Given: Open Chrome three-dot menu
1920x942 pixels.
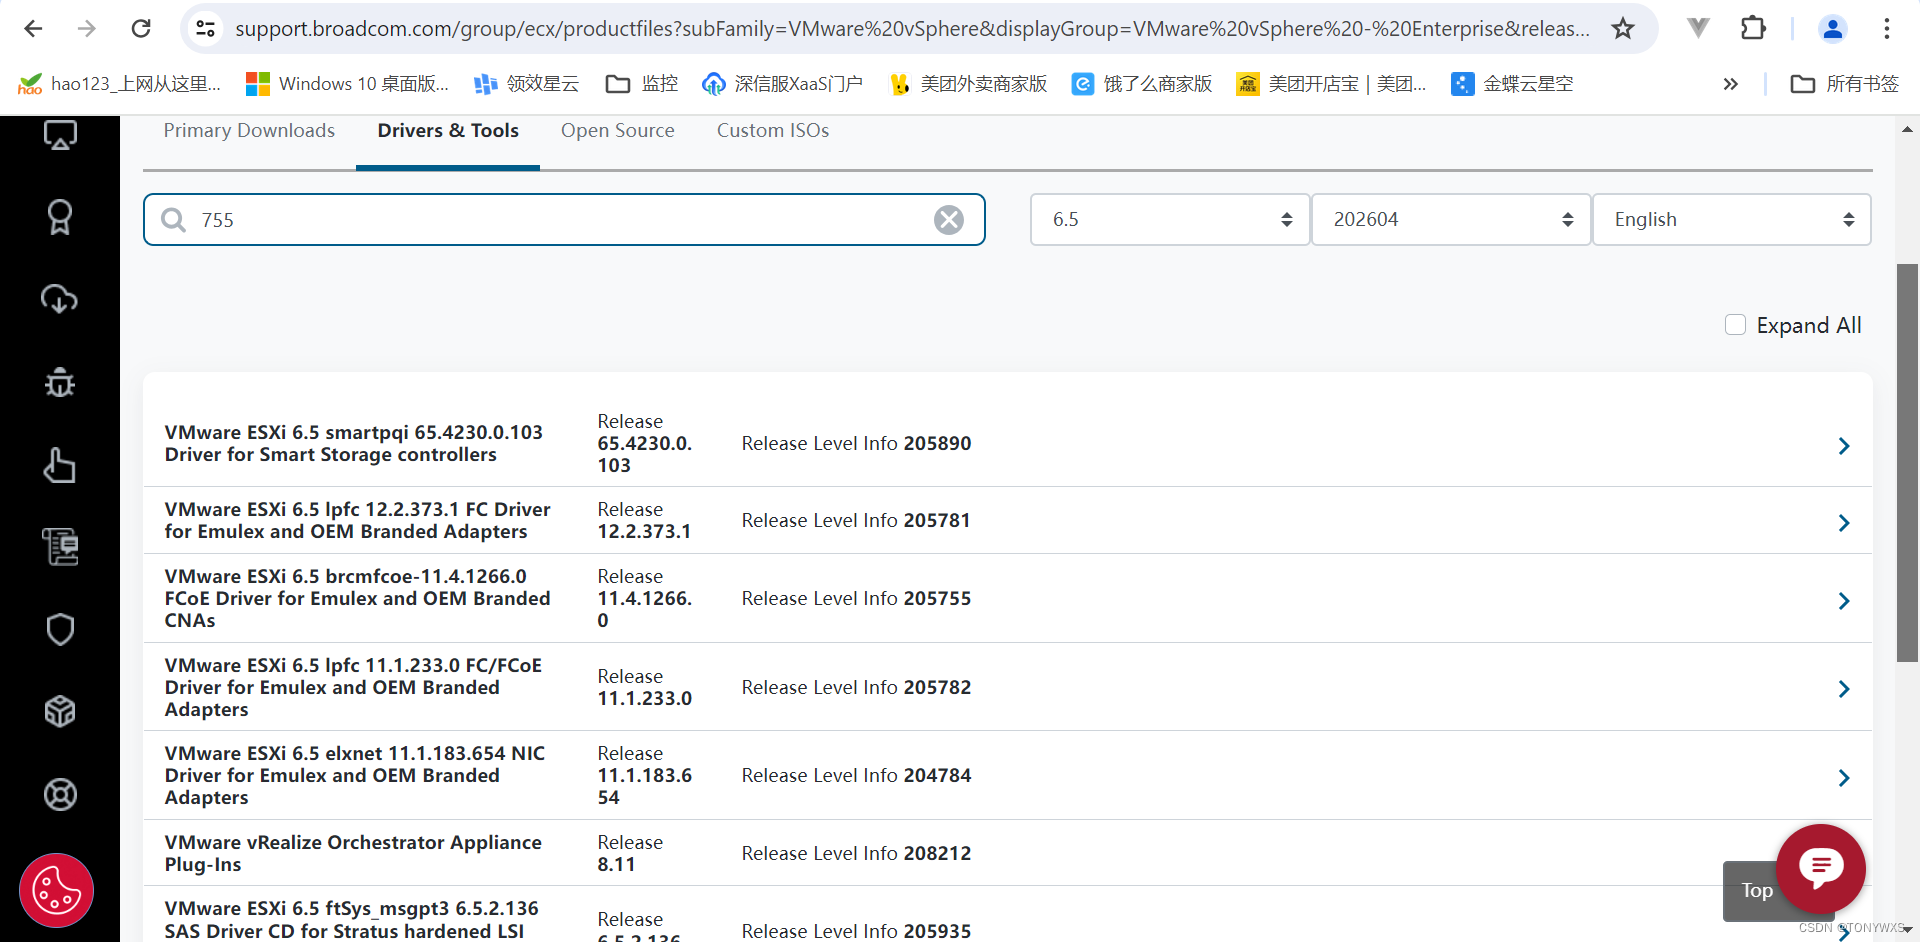Looking at the screenshot, I should [x=1887, y=28].
